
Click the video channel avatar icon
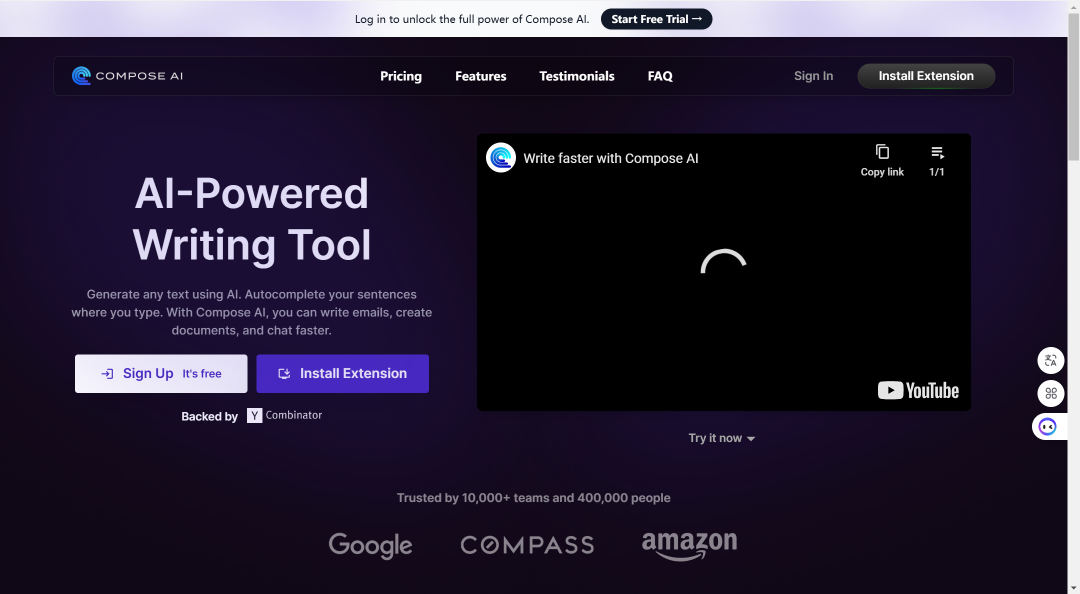click(x=501, y=158)
